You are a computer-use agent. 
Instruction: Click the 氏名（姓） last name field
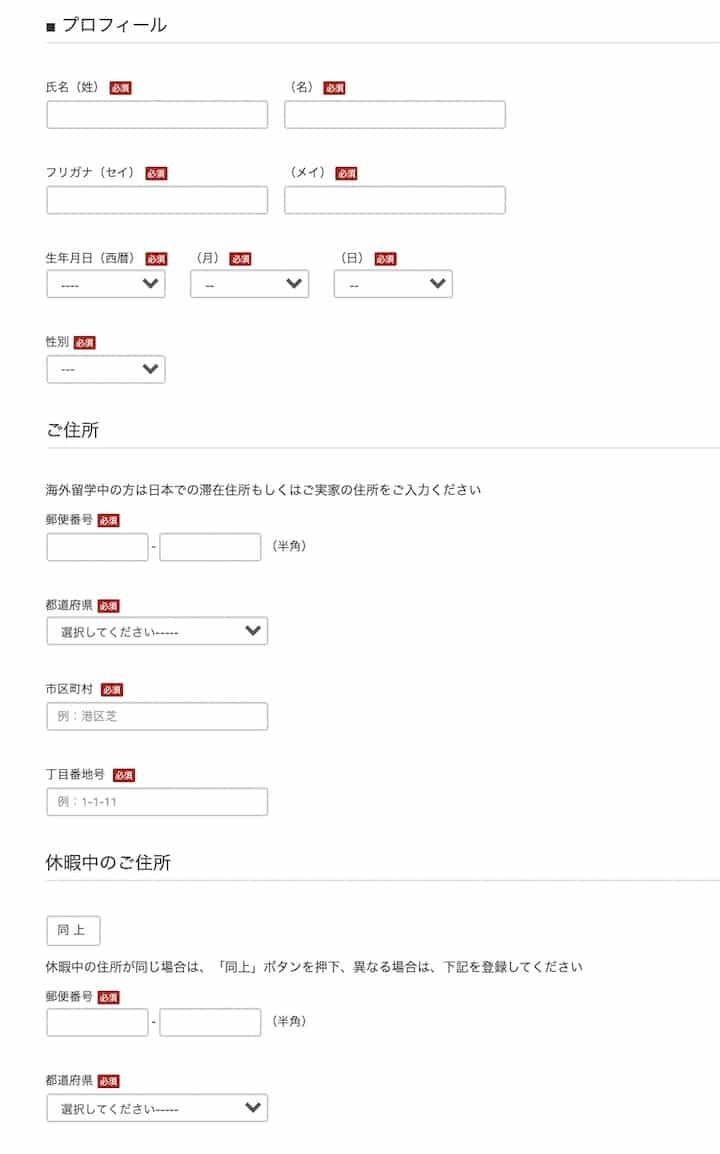tap(157, 115)
